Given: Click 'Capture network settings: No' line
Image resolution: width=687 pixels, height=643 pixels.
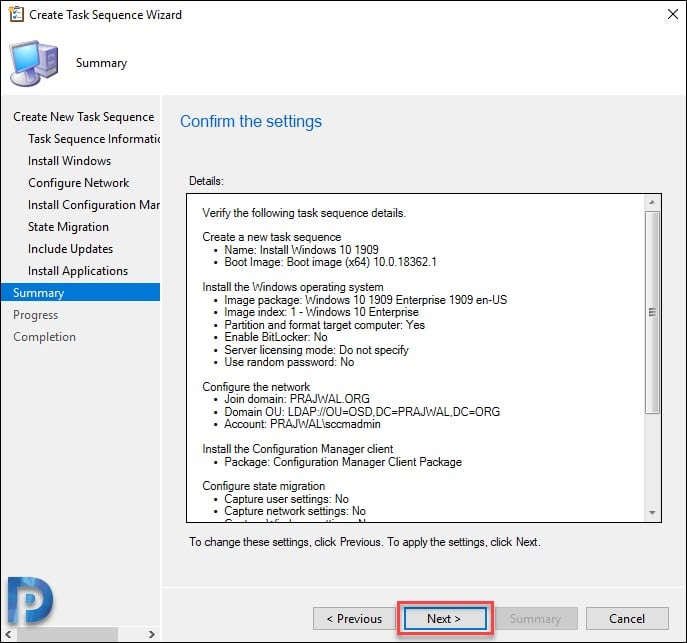Looking at the screenshot, I should 295,511.
